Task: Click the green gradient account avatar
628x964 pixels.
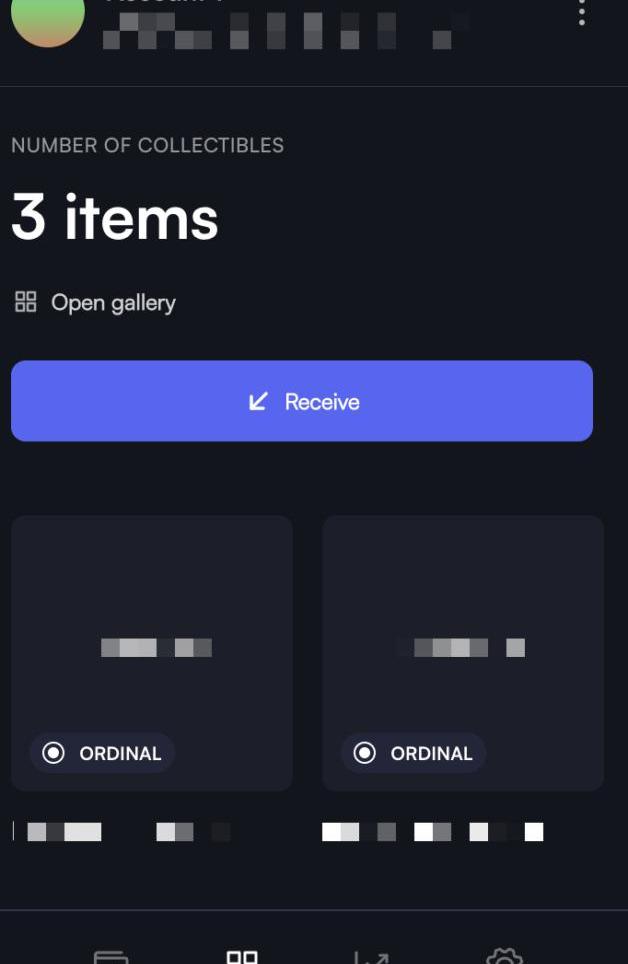Action: (x=48, y=18)
